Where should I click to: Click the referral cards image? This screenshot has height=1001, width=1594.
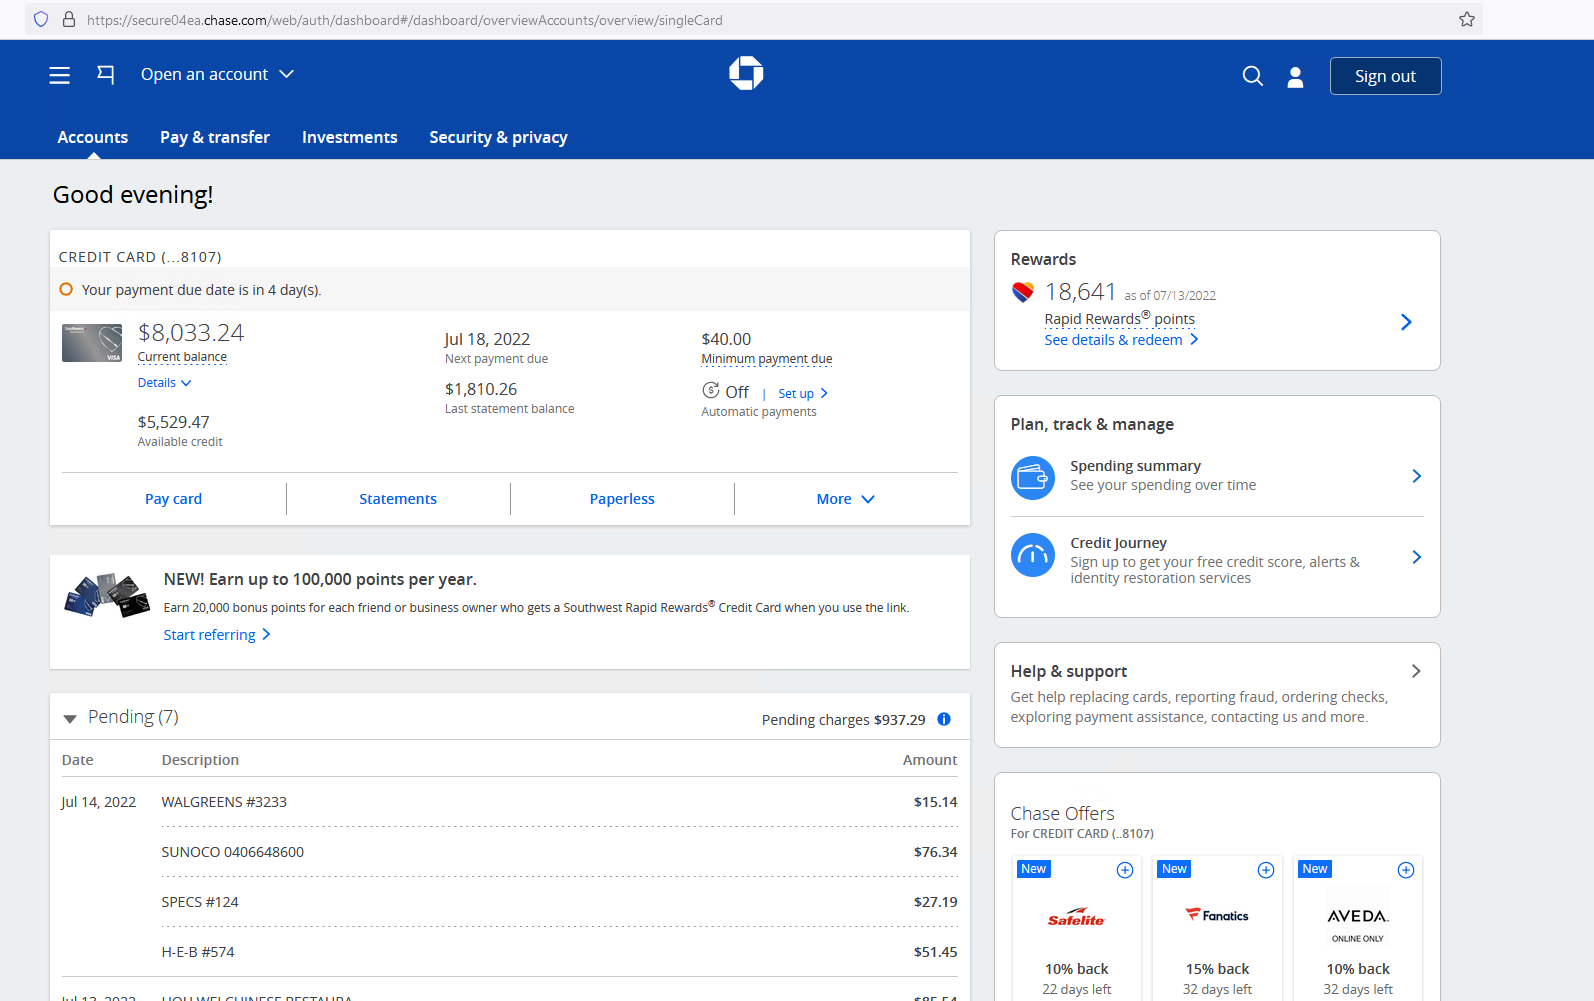[106, 596]
